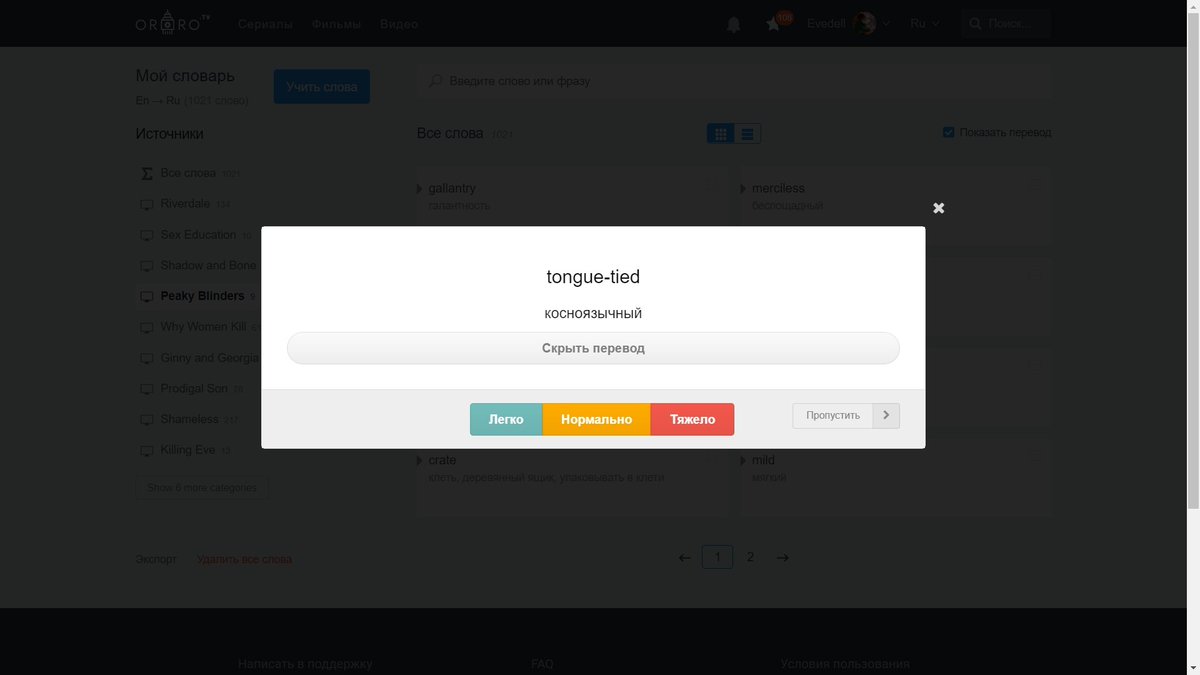
Task: Switch to list view of words
Action: click(747, 133)
